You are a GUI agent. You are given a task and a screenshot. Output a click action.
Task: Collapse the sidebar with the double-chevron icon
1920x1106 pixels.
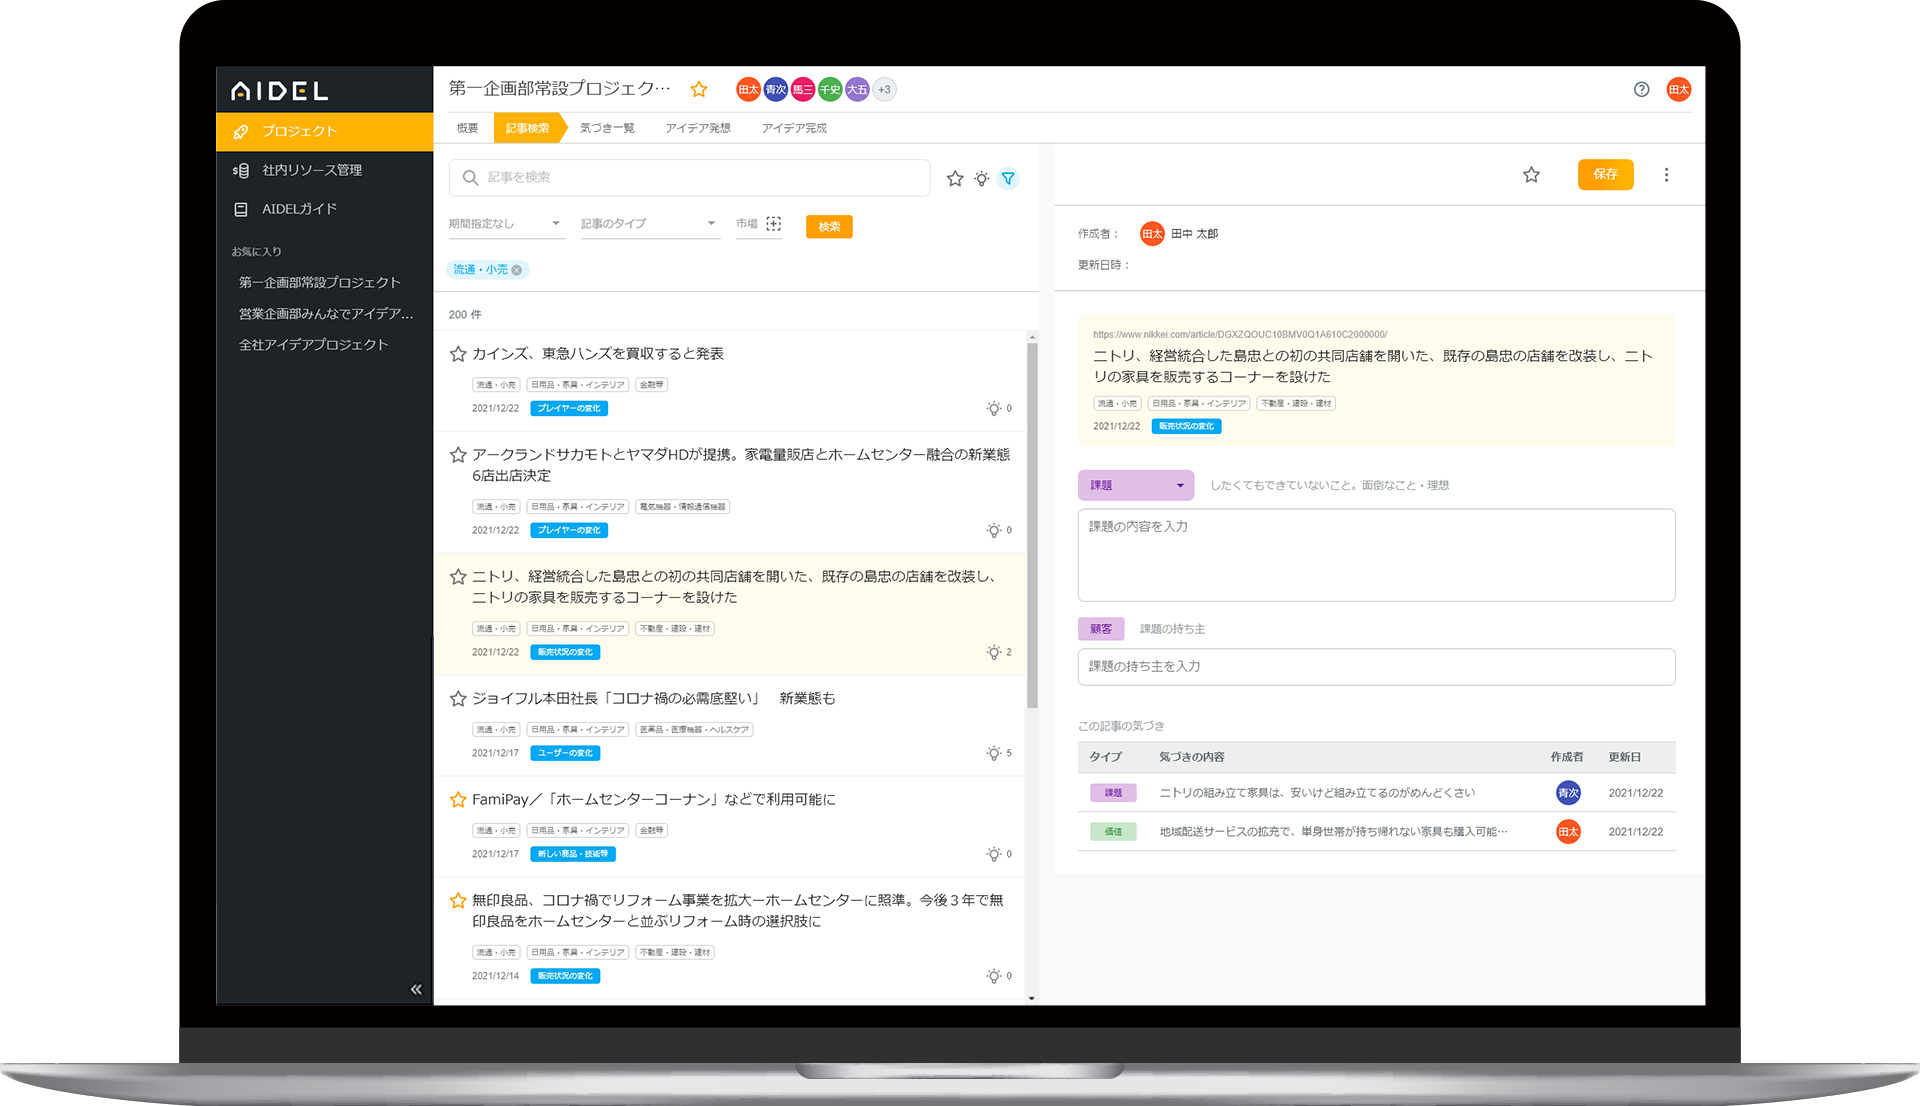414,989
